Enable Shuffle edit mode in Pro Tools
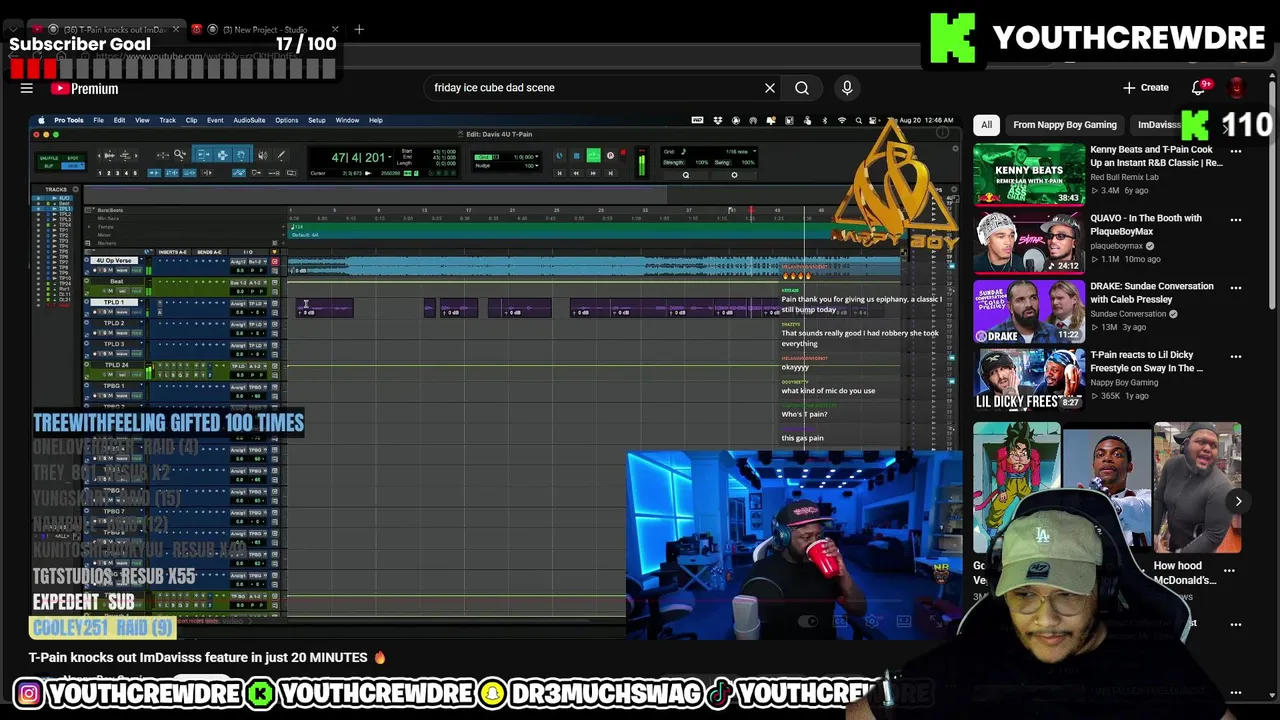Image resolution: width=1280 pixels, height=720 pixels. (49, 158)
